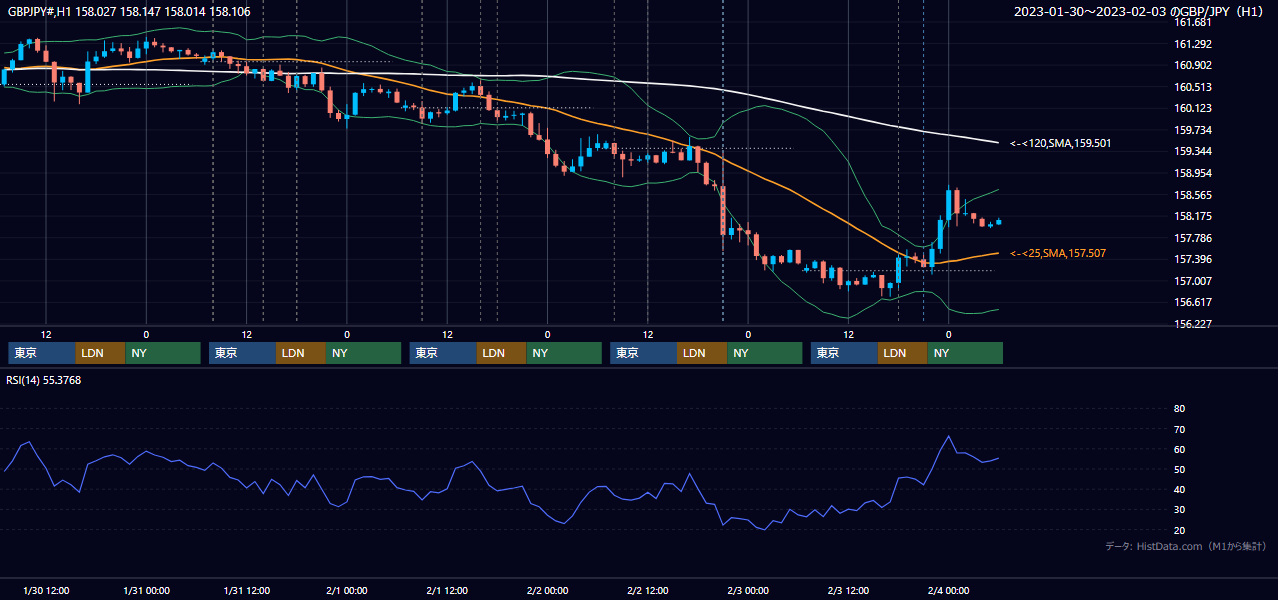This screenshot has height=600, width=1278.
Task: Click the RSI level 80 label
Action: (x=1179, y=409)
